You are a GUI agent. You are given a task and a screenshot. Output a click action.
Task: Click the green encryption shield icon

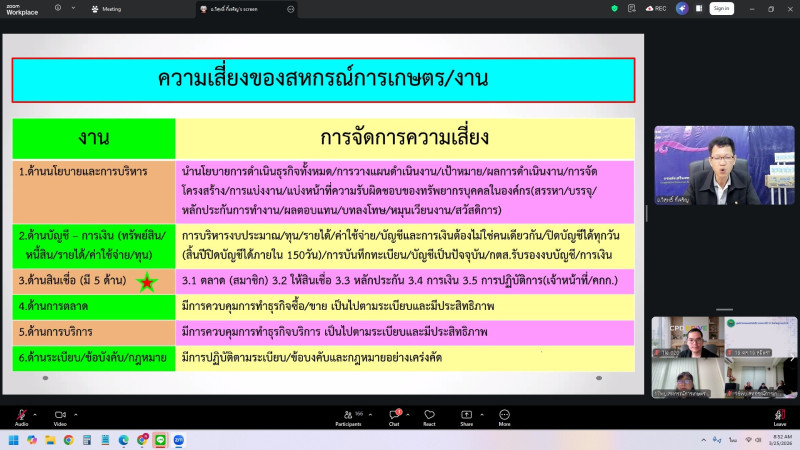(x=614, y=8)
